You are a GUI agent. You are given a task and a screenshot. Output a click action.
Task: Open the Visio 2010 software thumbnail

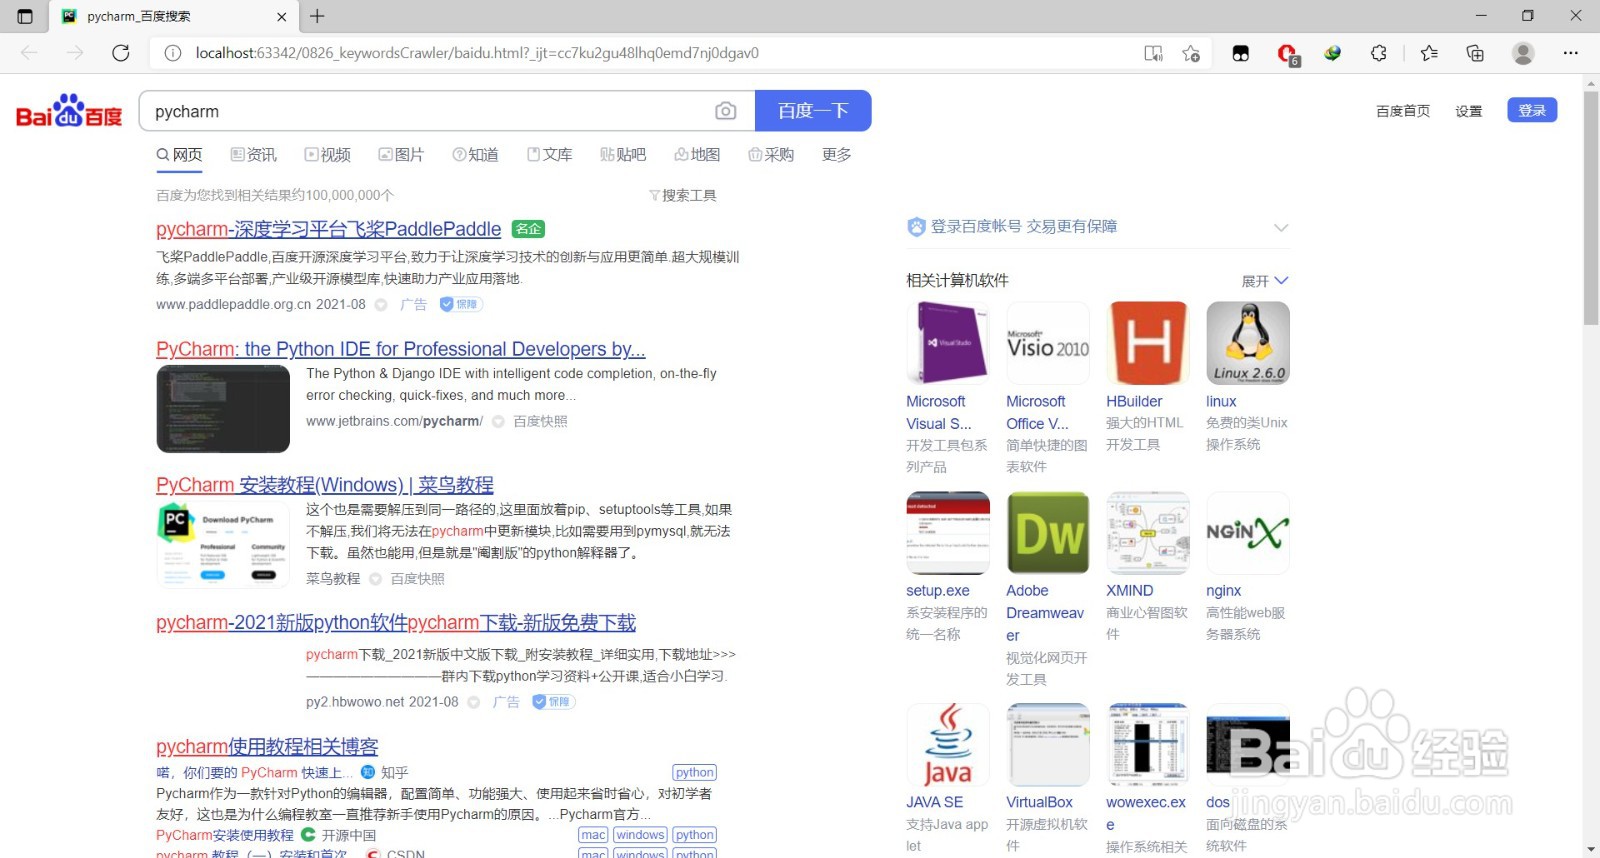click(x=1048, y=343)
